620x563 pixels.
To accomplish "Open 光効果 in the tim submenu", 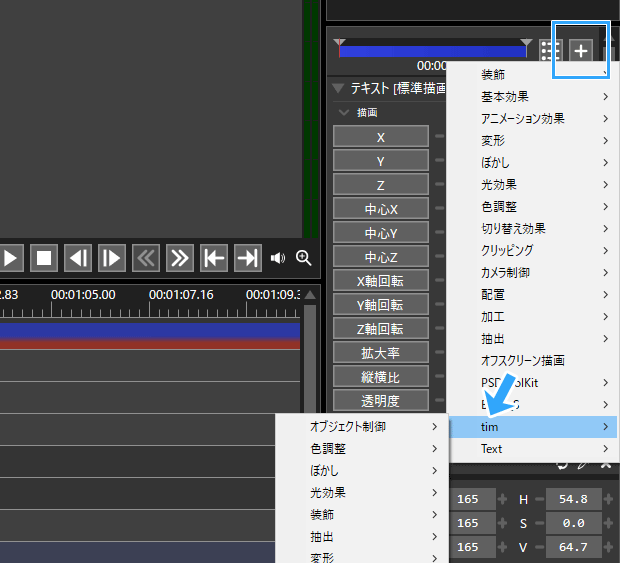I will pos(362,493).
